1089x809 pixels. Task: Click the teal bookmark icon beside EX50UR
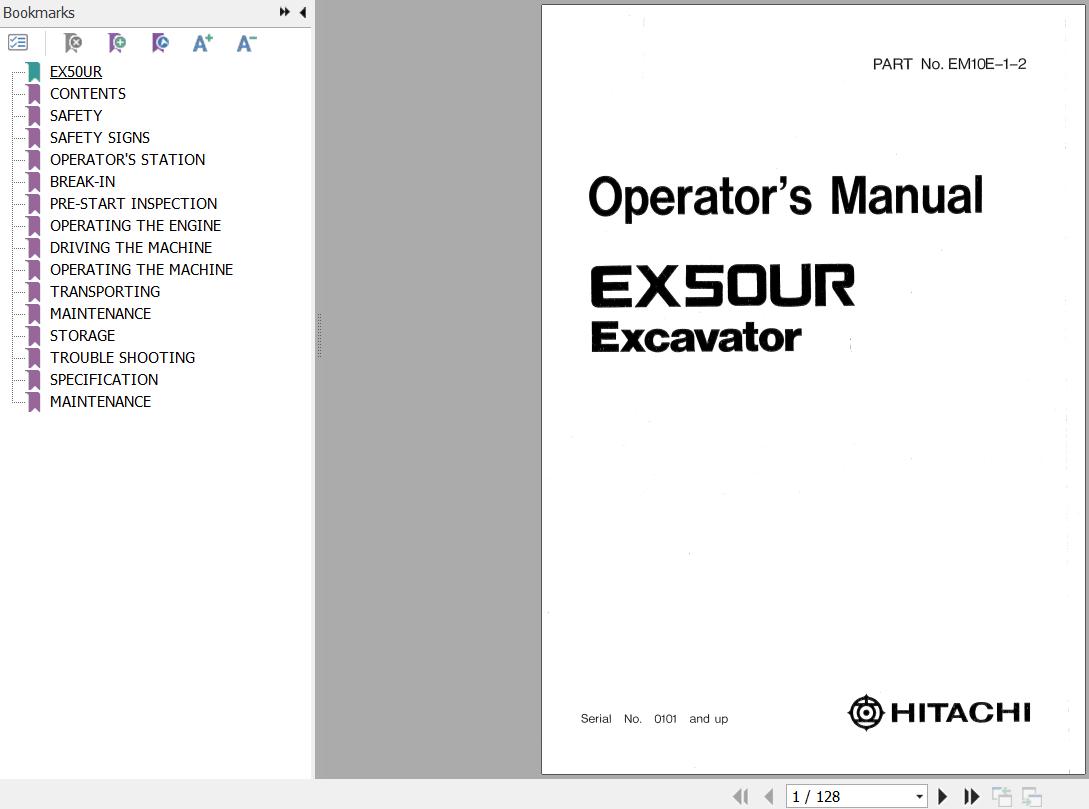coord(34,72)
